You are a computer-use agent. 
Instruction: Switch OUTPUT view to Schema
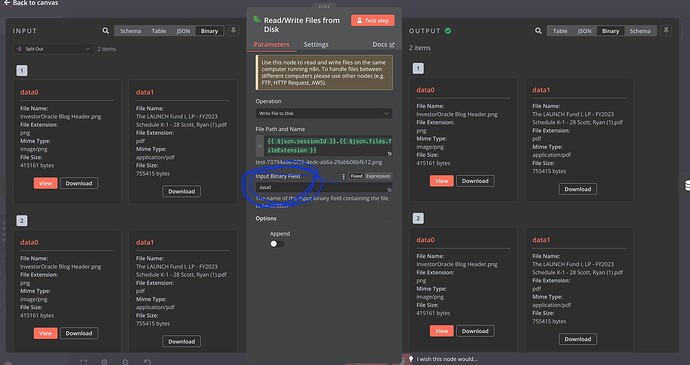click(x=640, y=31)
